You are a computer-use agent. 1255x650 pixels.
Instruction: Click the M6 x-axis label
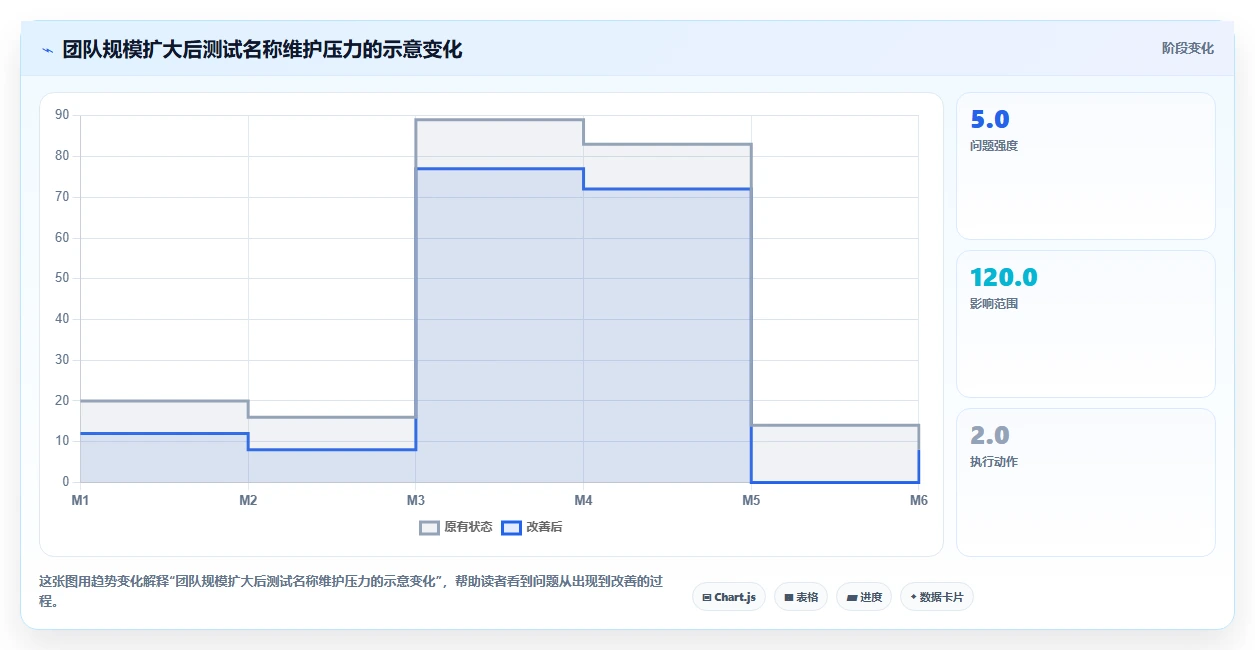(x=918, y=501)
